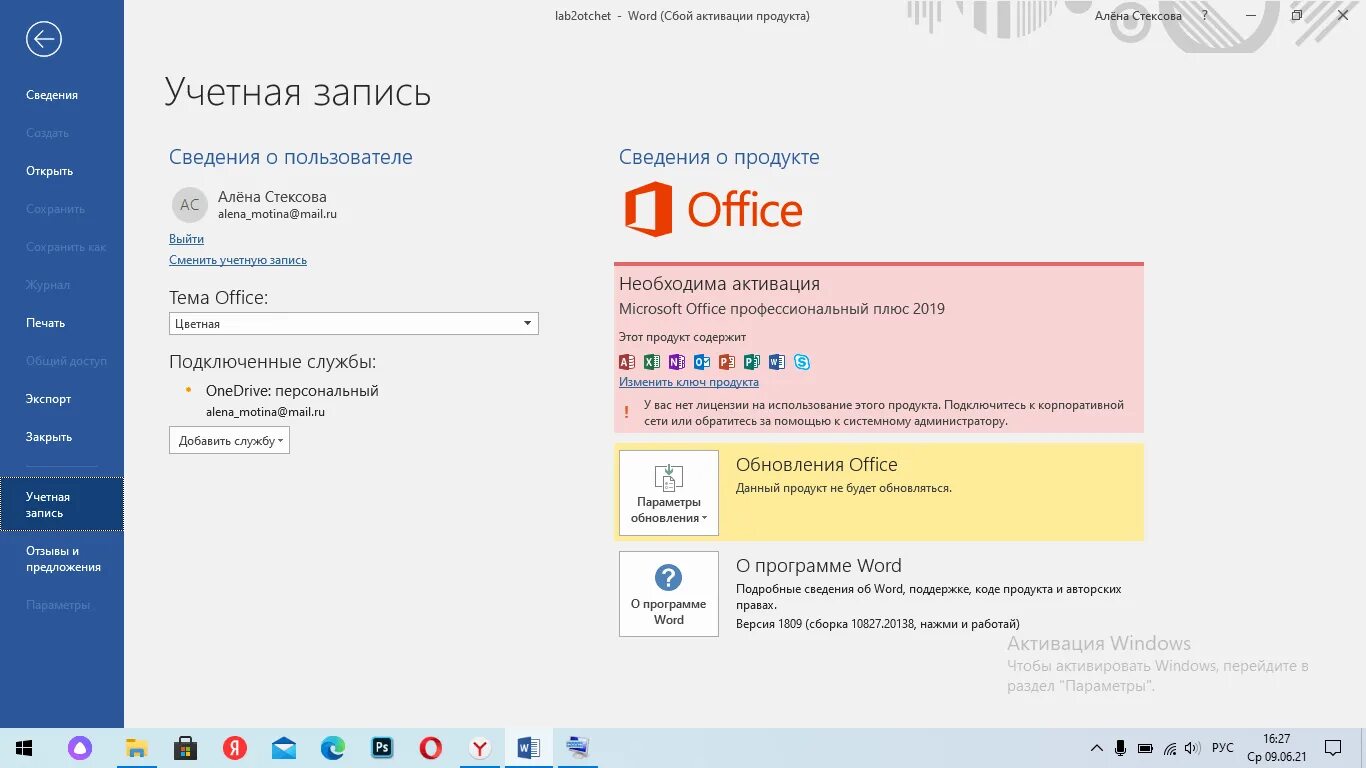Open the РУС input language selector
This screenshot has height=768, width=1366.
coord(1222,748)
